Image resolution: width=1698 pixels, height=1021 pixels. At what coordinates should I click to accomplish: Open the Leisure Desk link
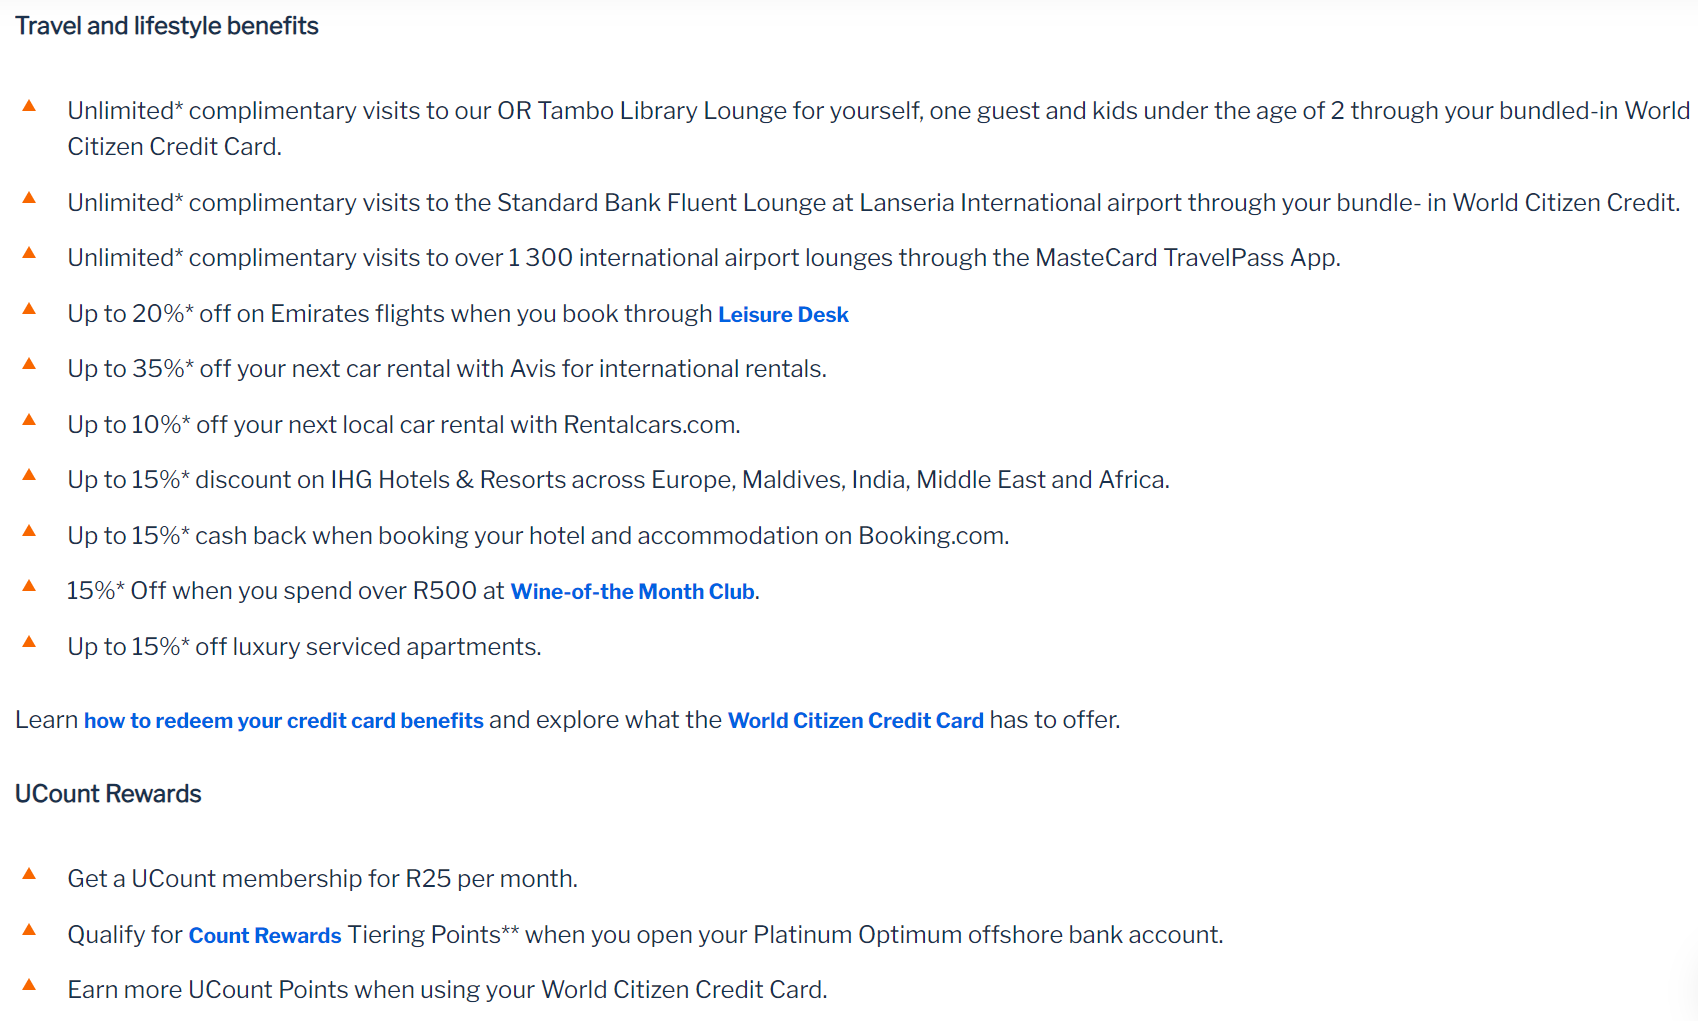(783, 314)
